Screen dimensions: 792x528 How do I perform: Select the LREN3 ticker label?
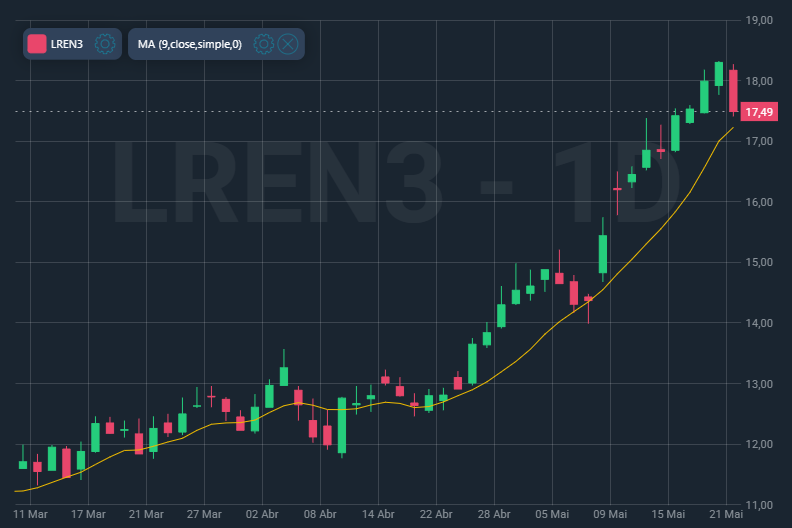click(x=67, y=44)
